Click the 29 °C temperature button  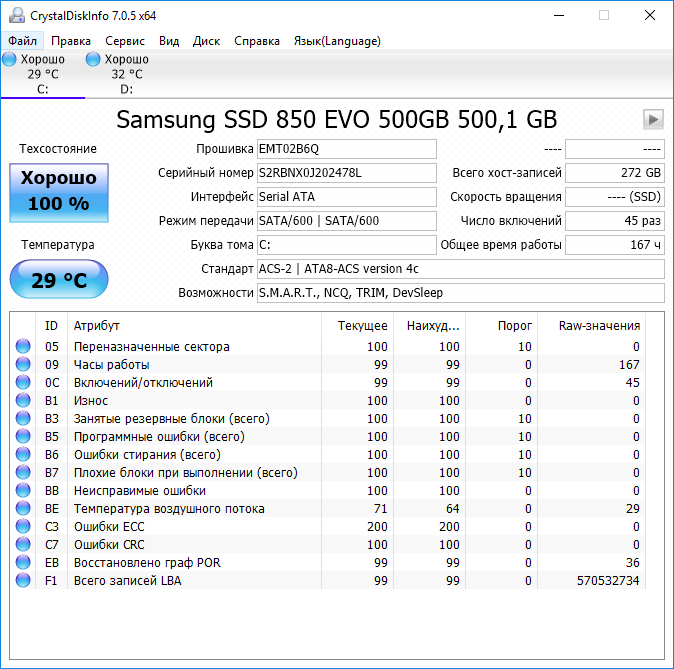pos(59,280)
